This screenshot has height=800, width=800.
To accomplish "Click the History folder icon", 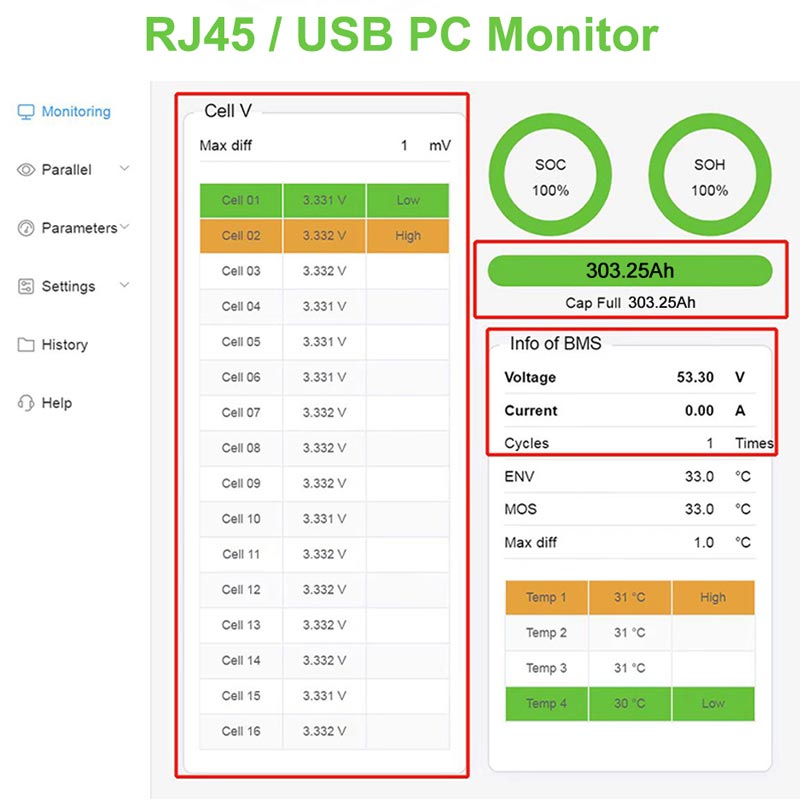I will point(26,344).
